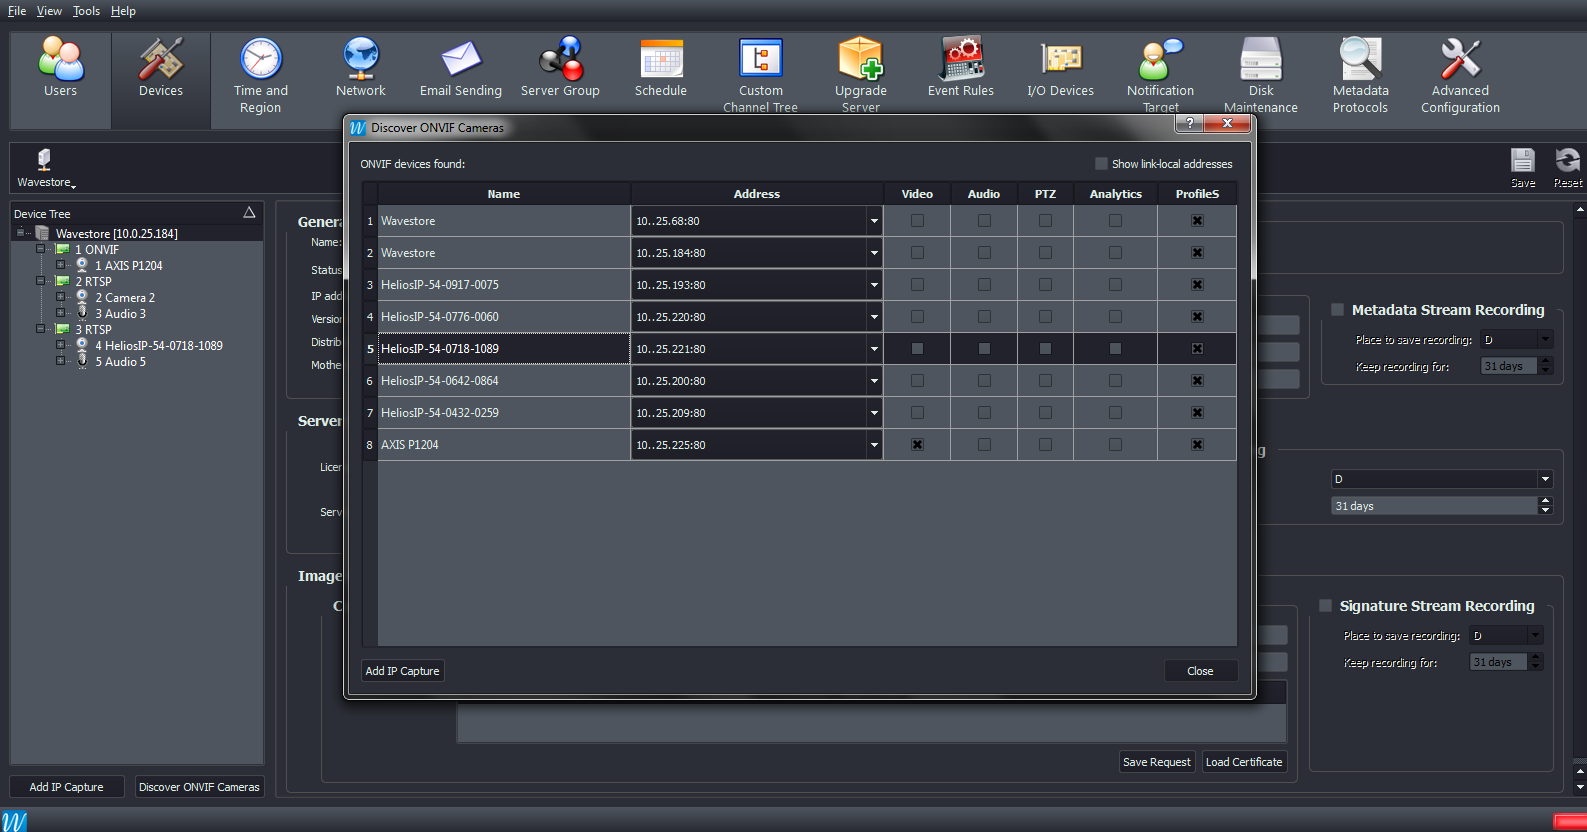Open the I/O Devices icon

[x=1060, y=68]
